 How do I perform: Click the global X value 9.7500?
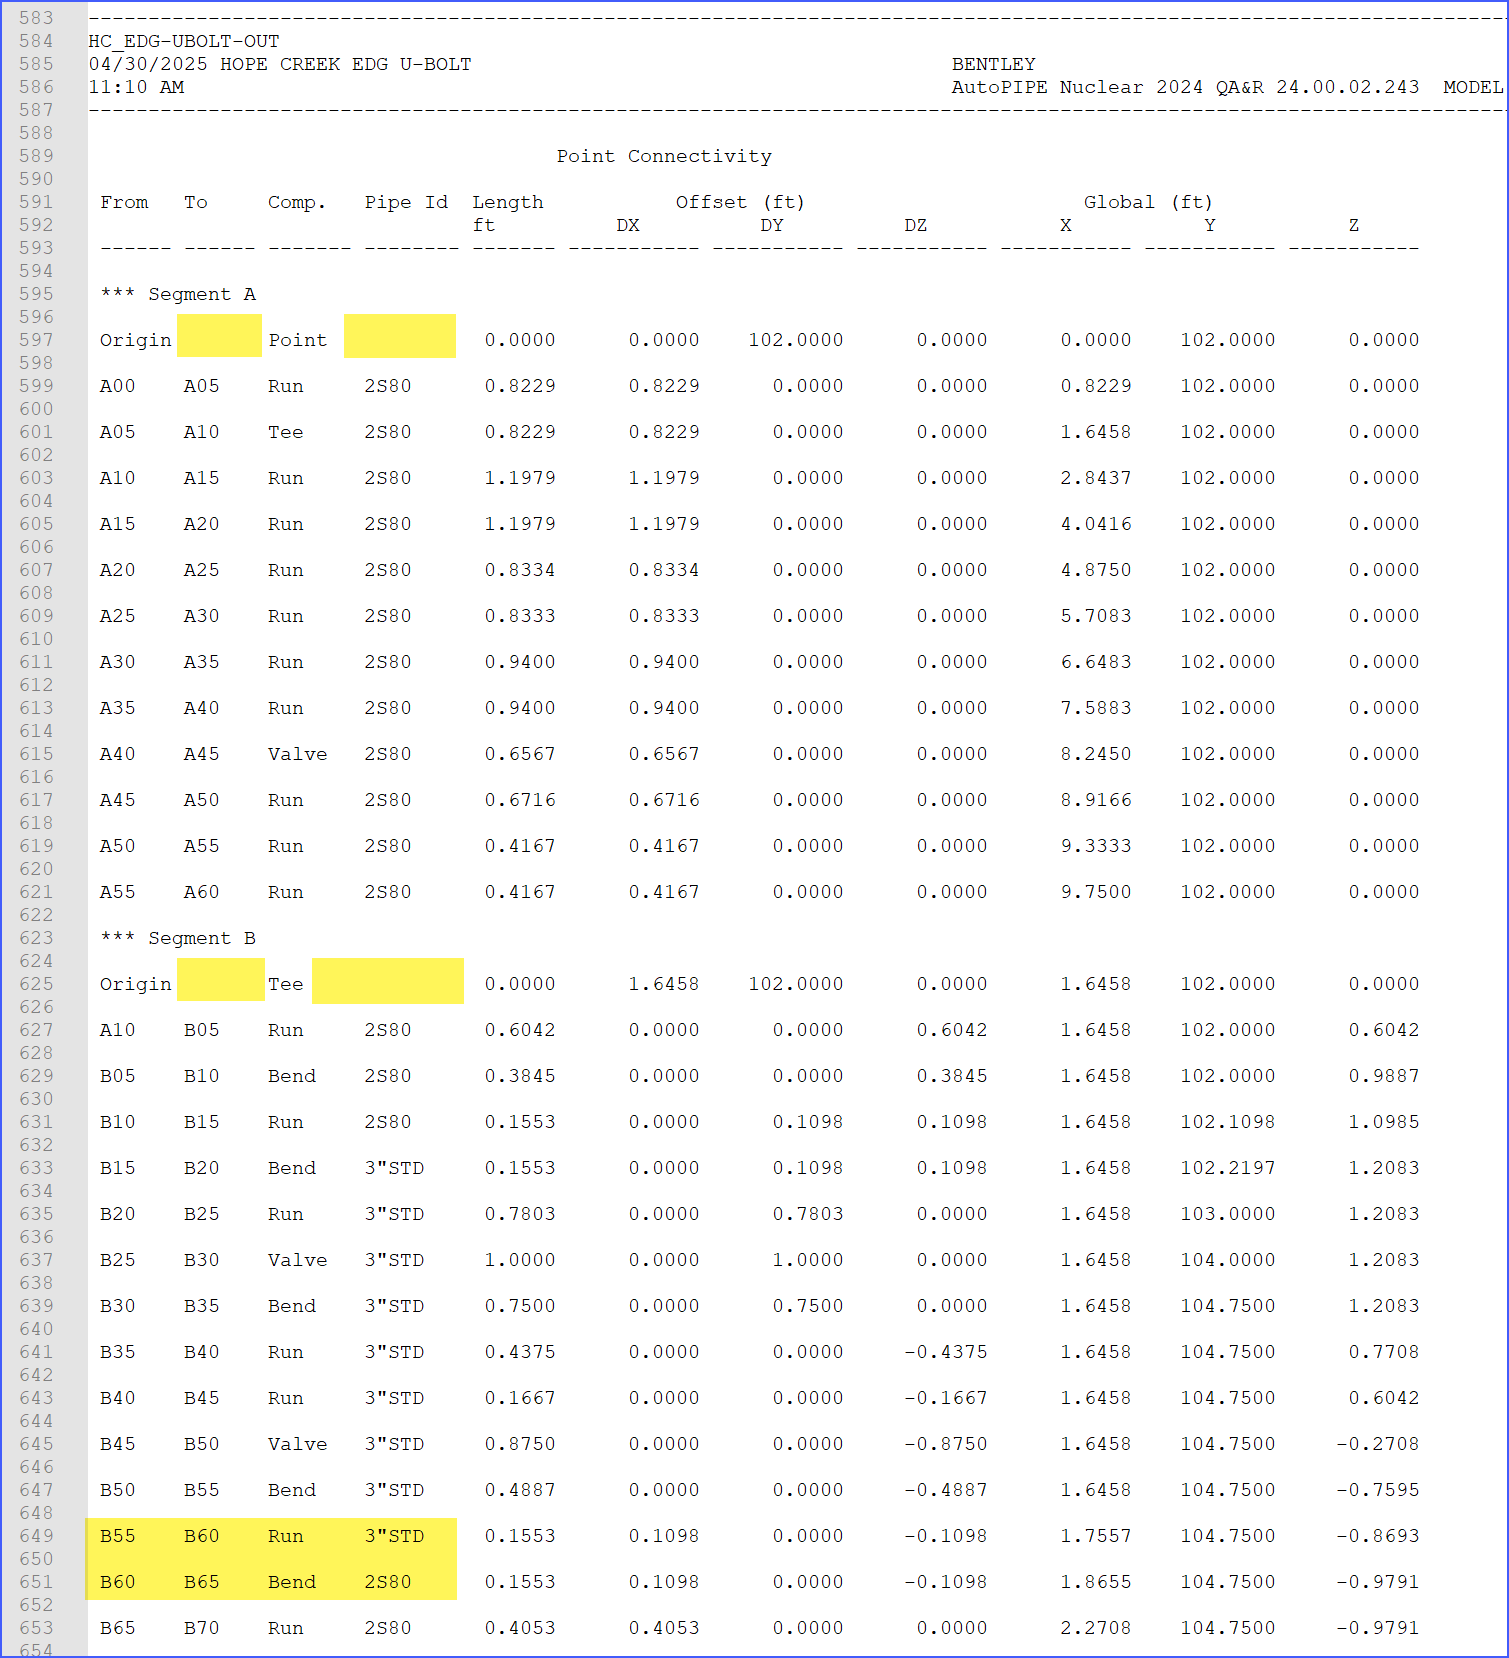1096,892
